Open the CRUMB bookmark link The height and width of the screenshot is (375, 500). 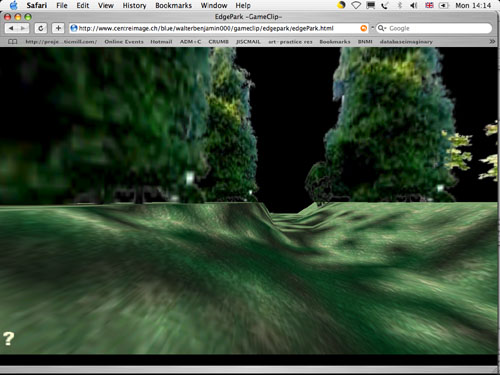pyautogui.click(x=218, y=42)
